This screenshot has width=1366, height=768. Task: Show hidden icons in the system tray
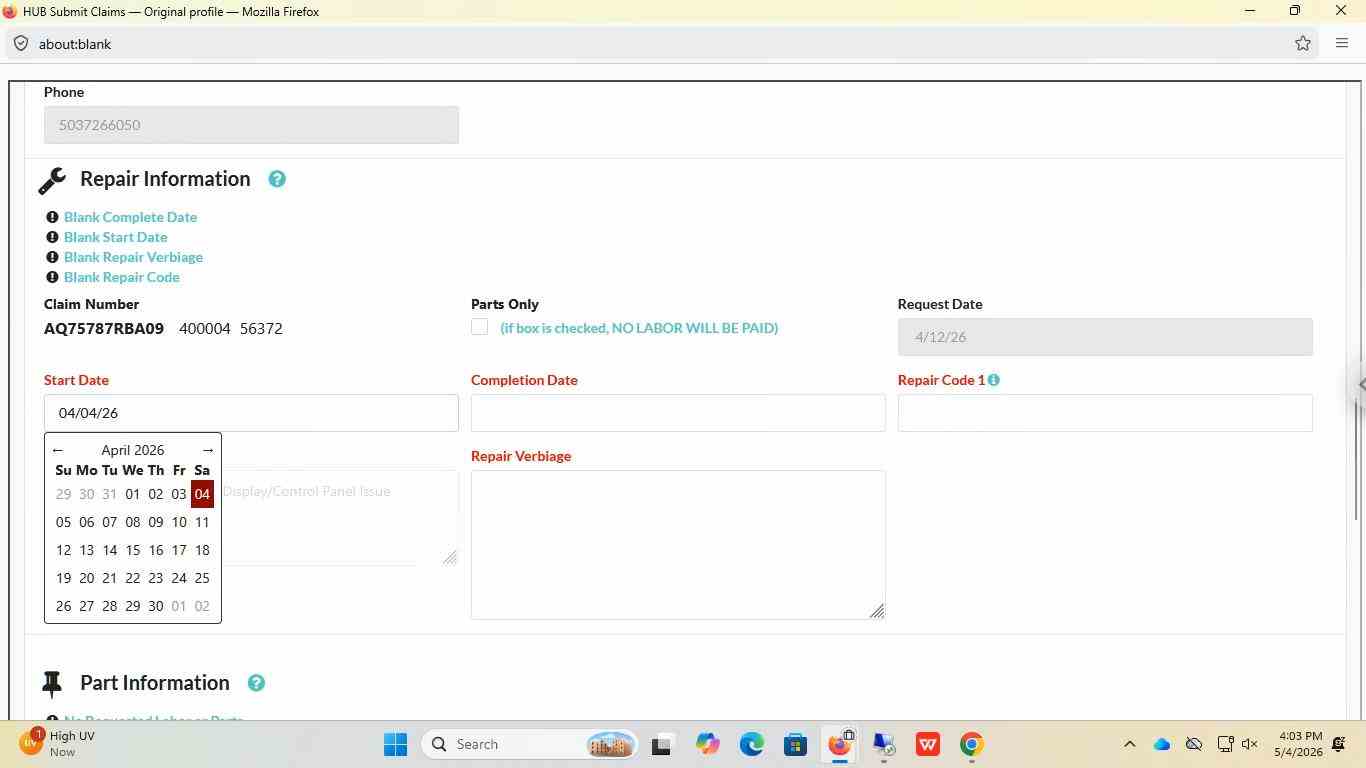click(x=1129, y=744)
